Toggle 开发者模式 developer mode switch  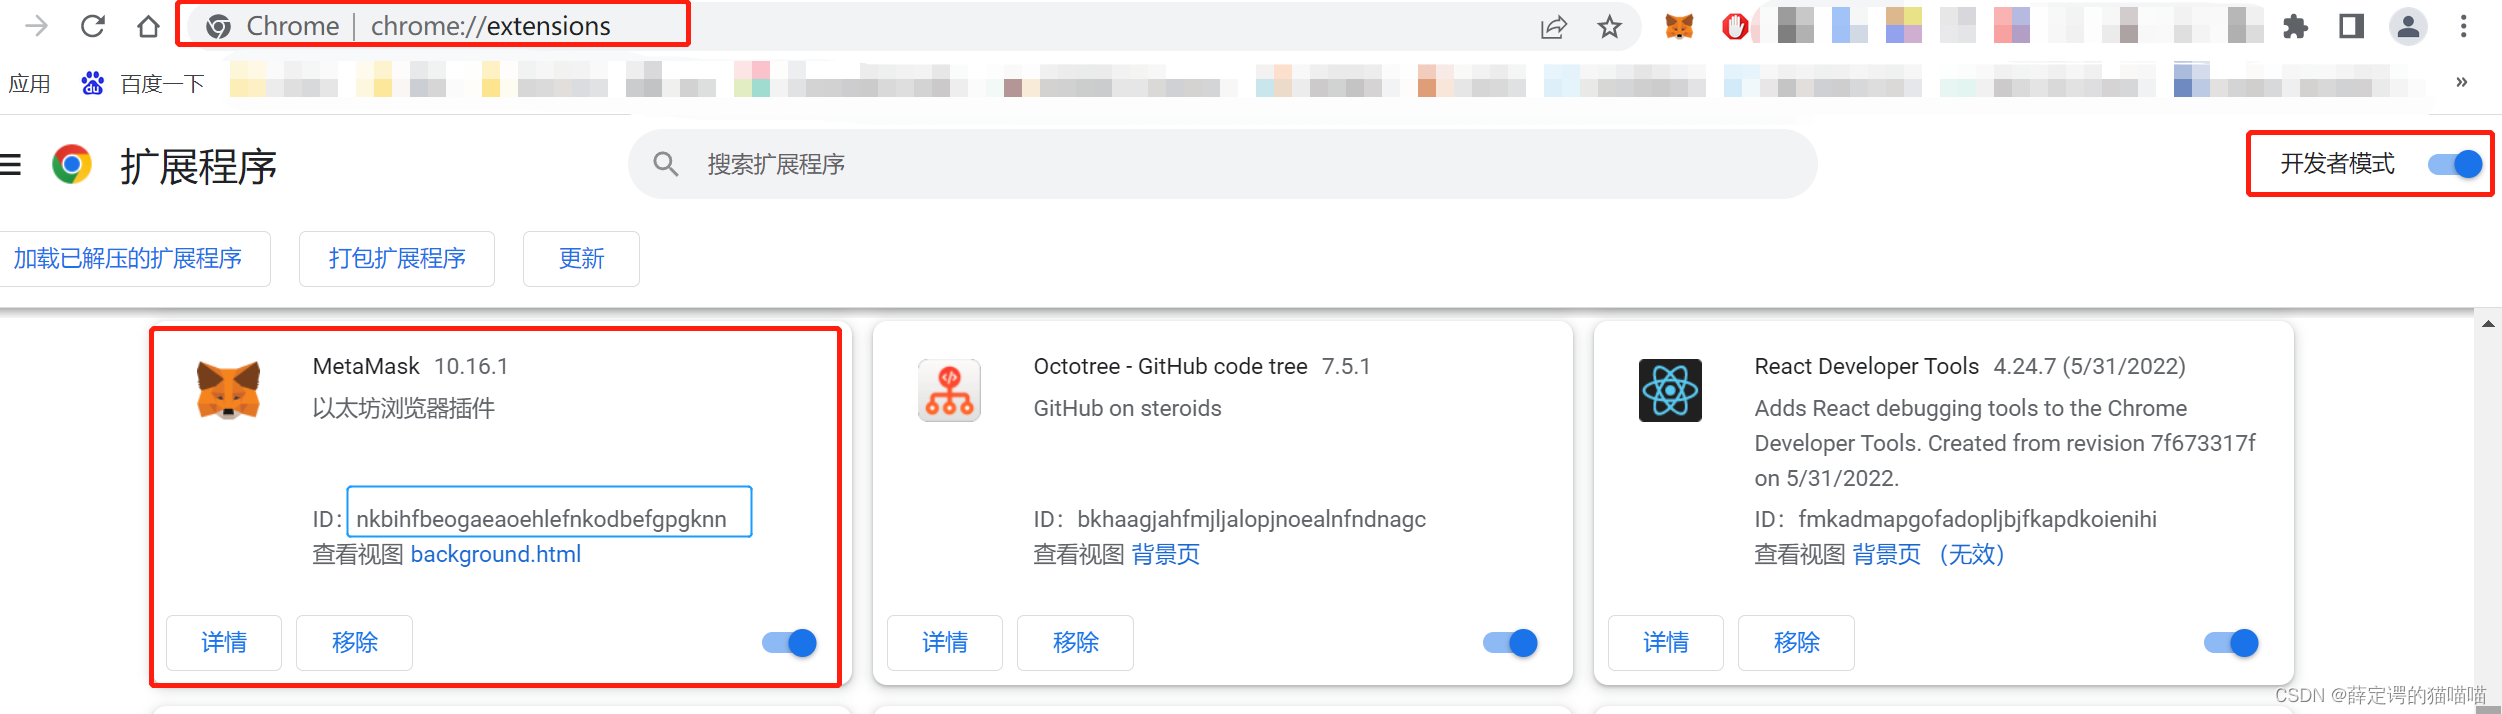tap(2455, 164)
